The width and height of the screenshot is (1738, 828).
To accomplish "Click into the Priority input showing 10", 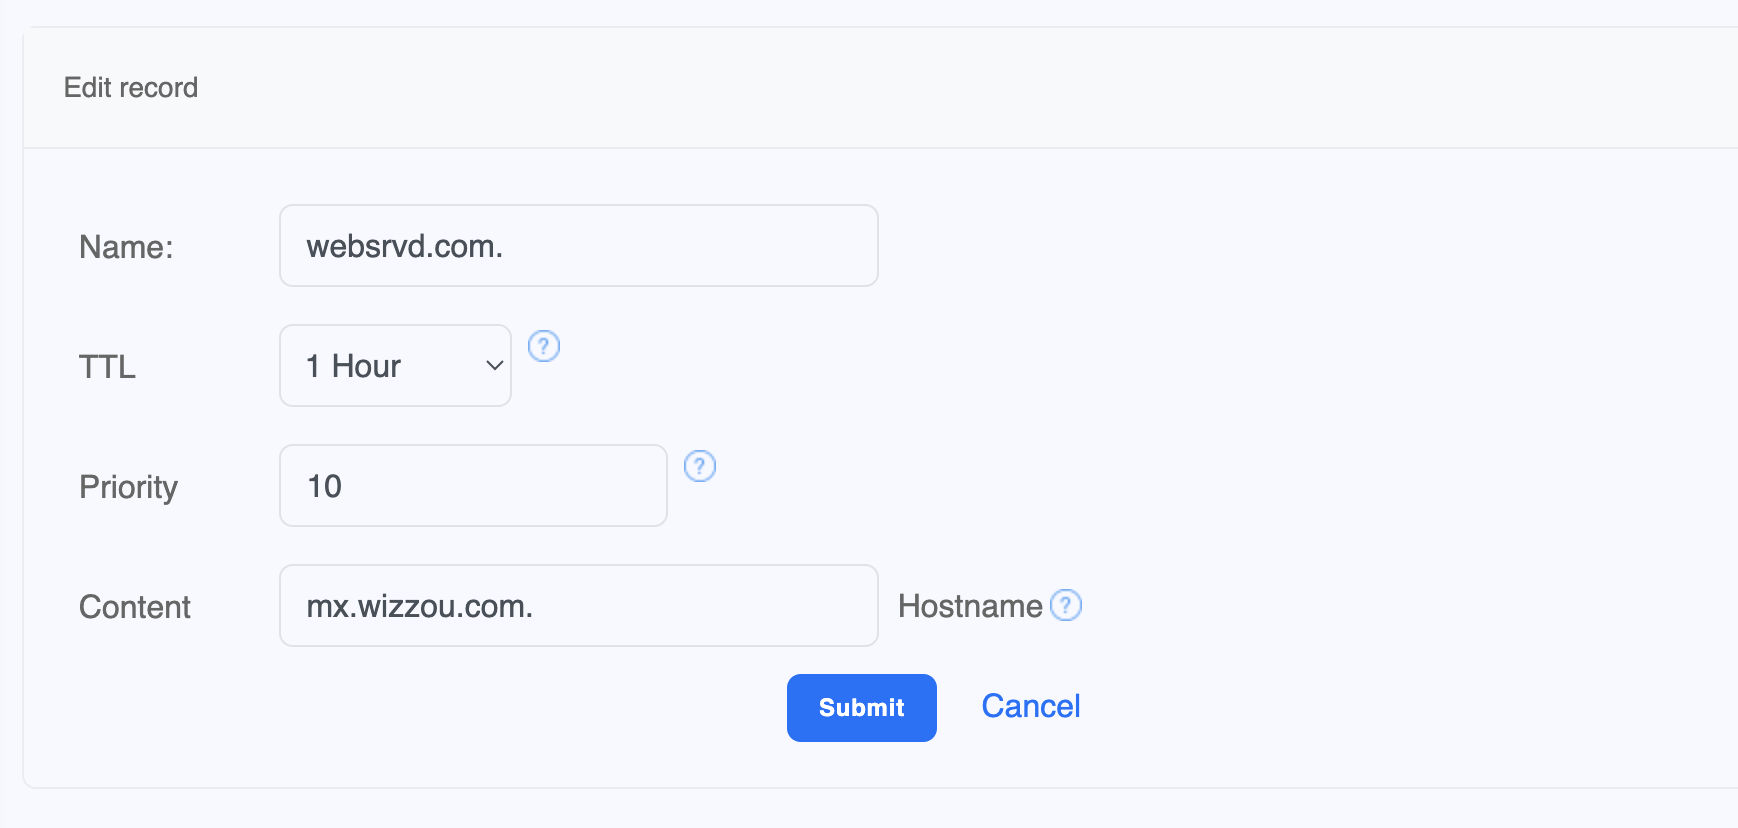I will click(472, 486).
